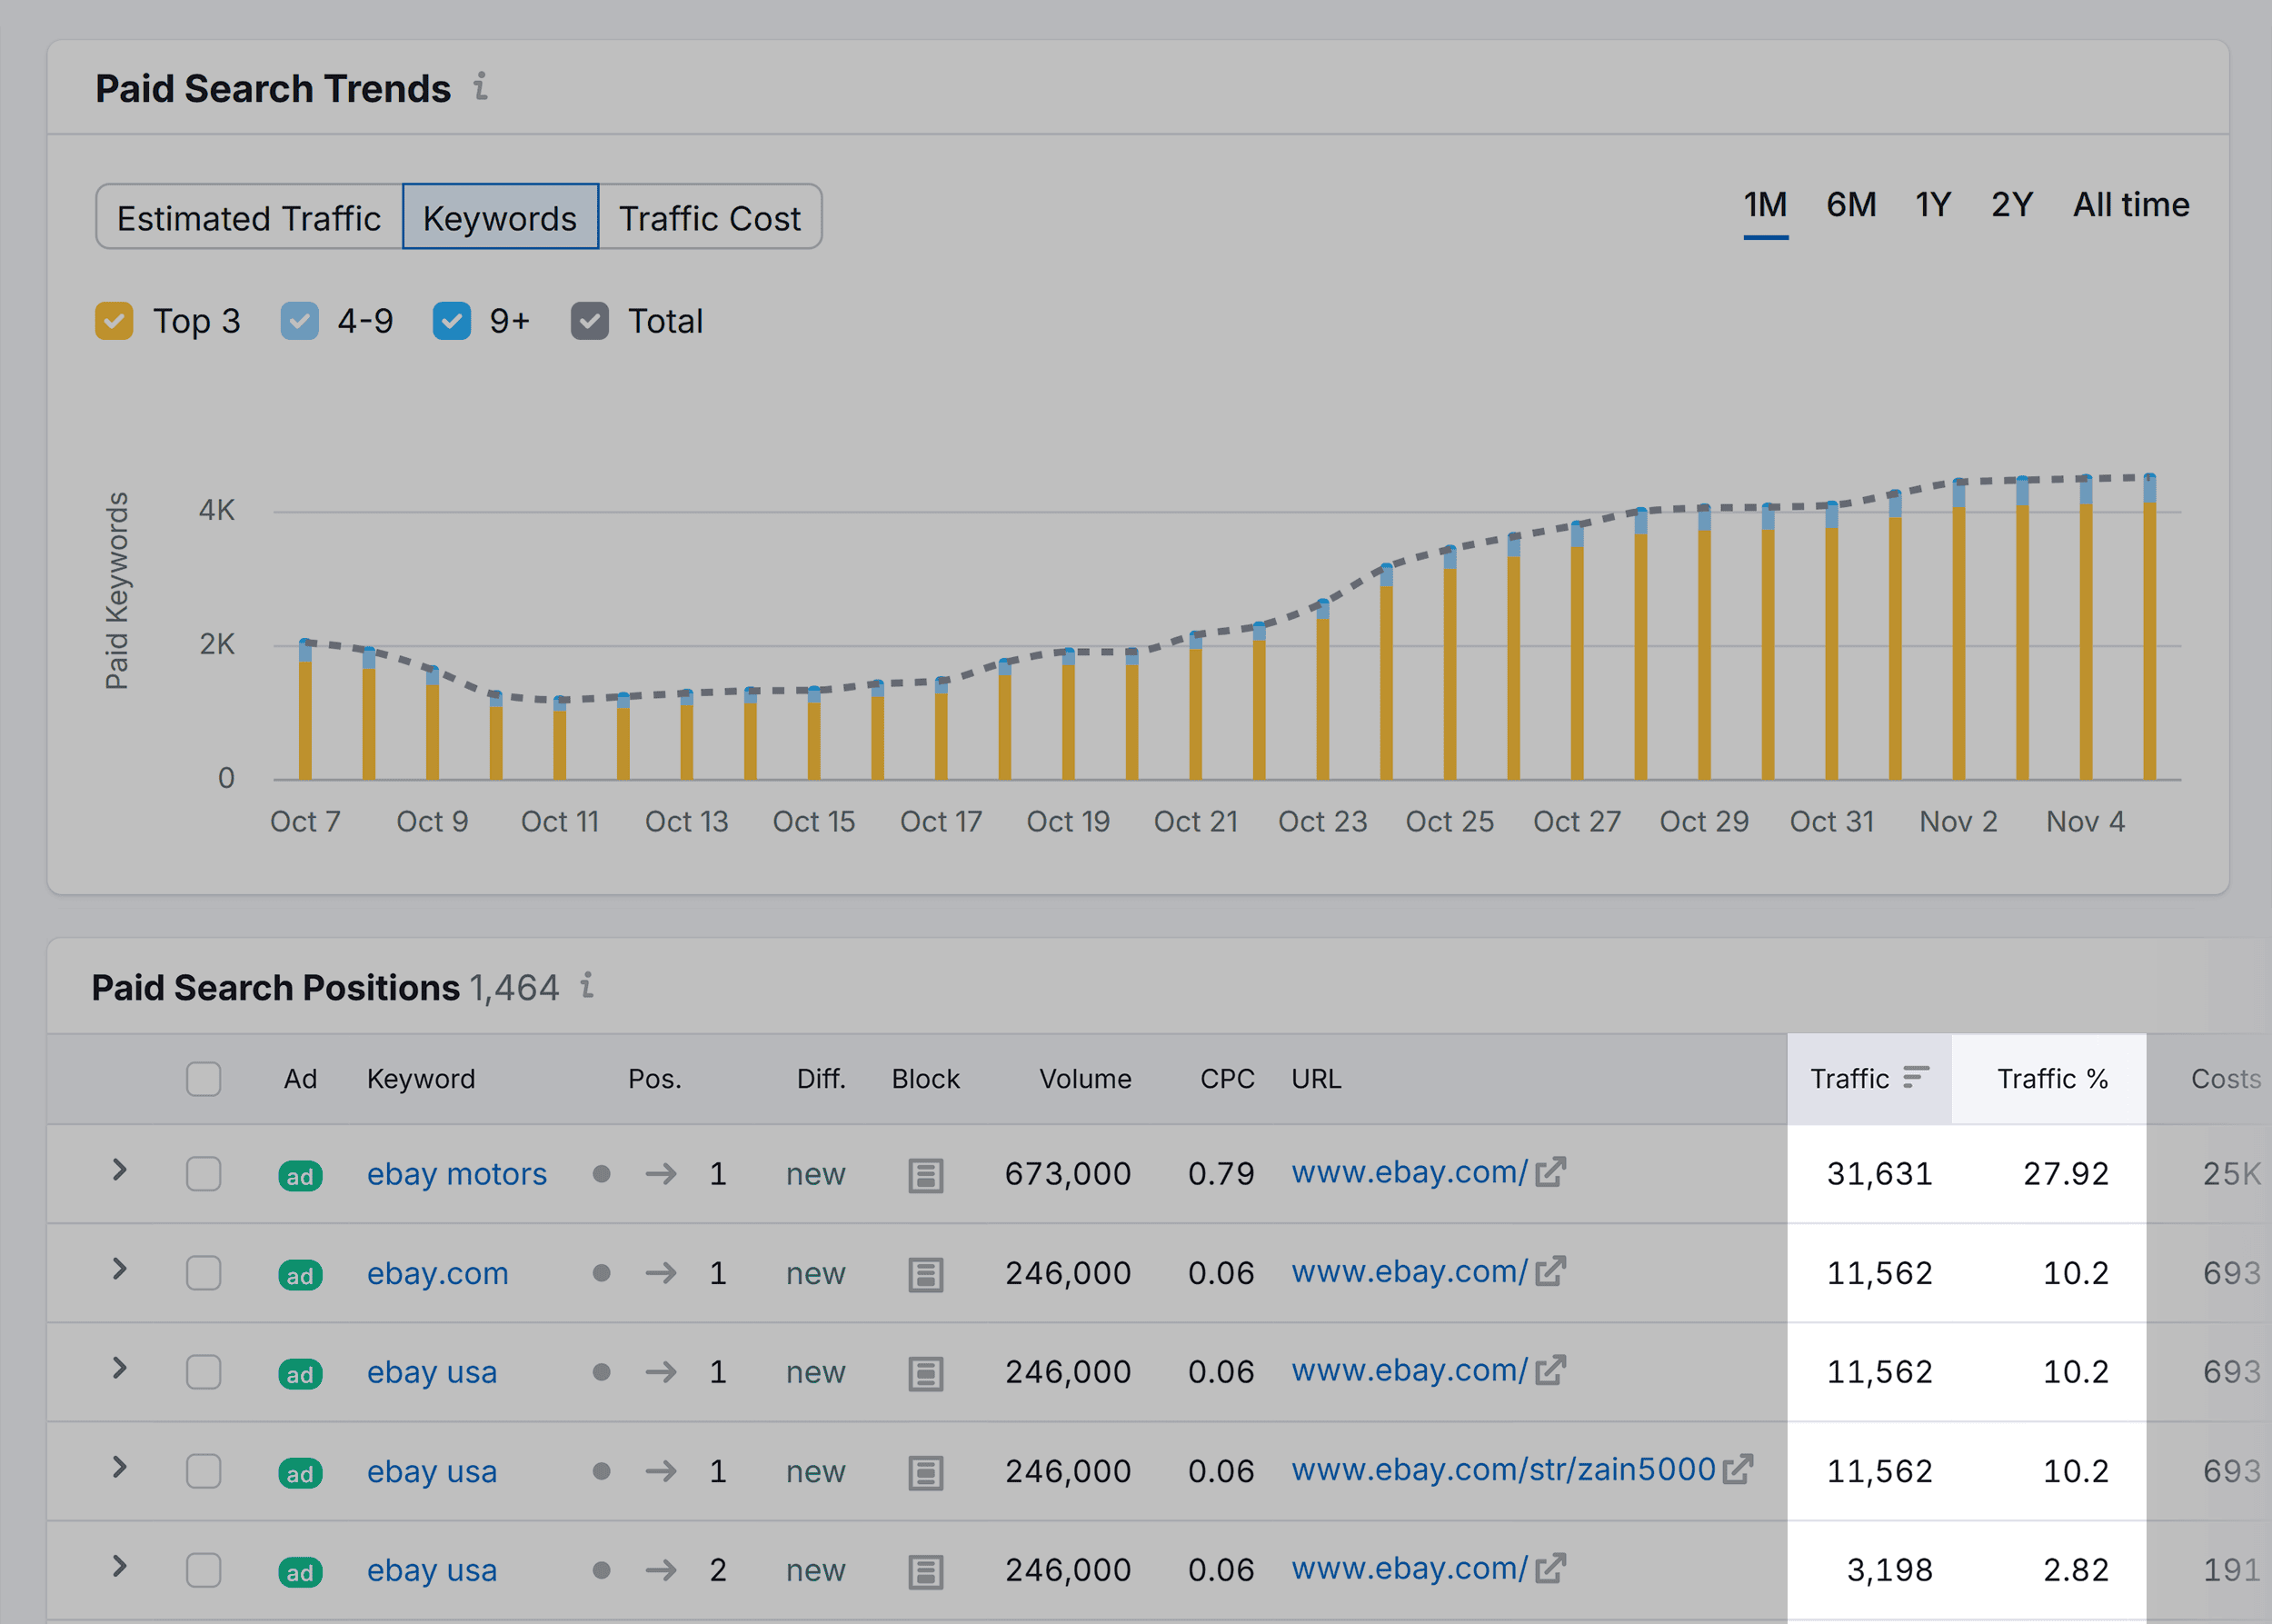Switch the chart to the 6M time range

1850,205
